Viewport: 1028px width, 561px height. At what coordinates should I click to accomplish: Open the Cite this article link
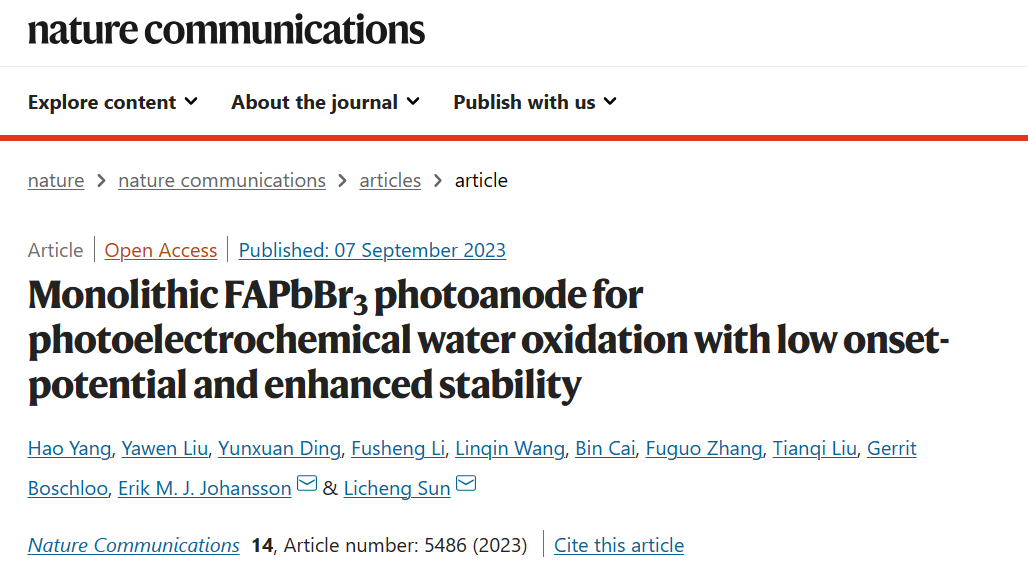coord(619,545)
